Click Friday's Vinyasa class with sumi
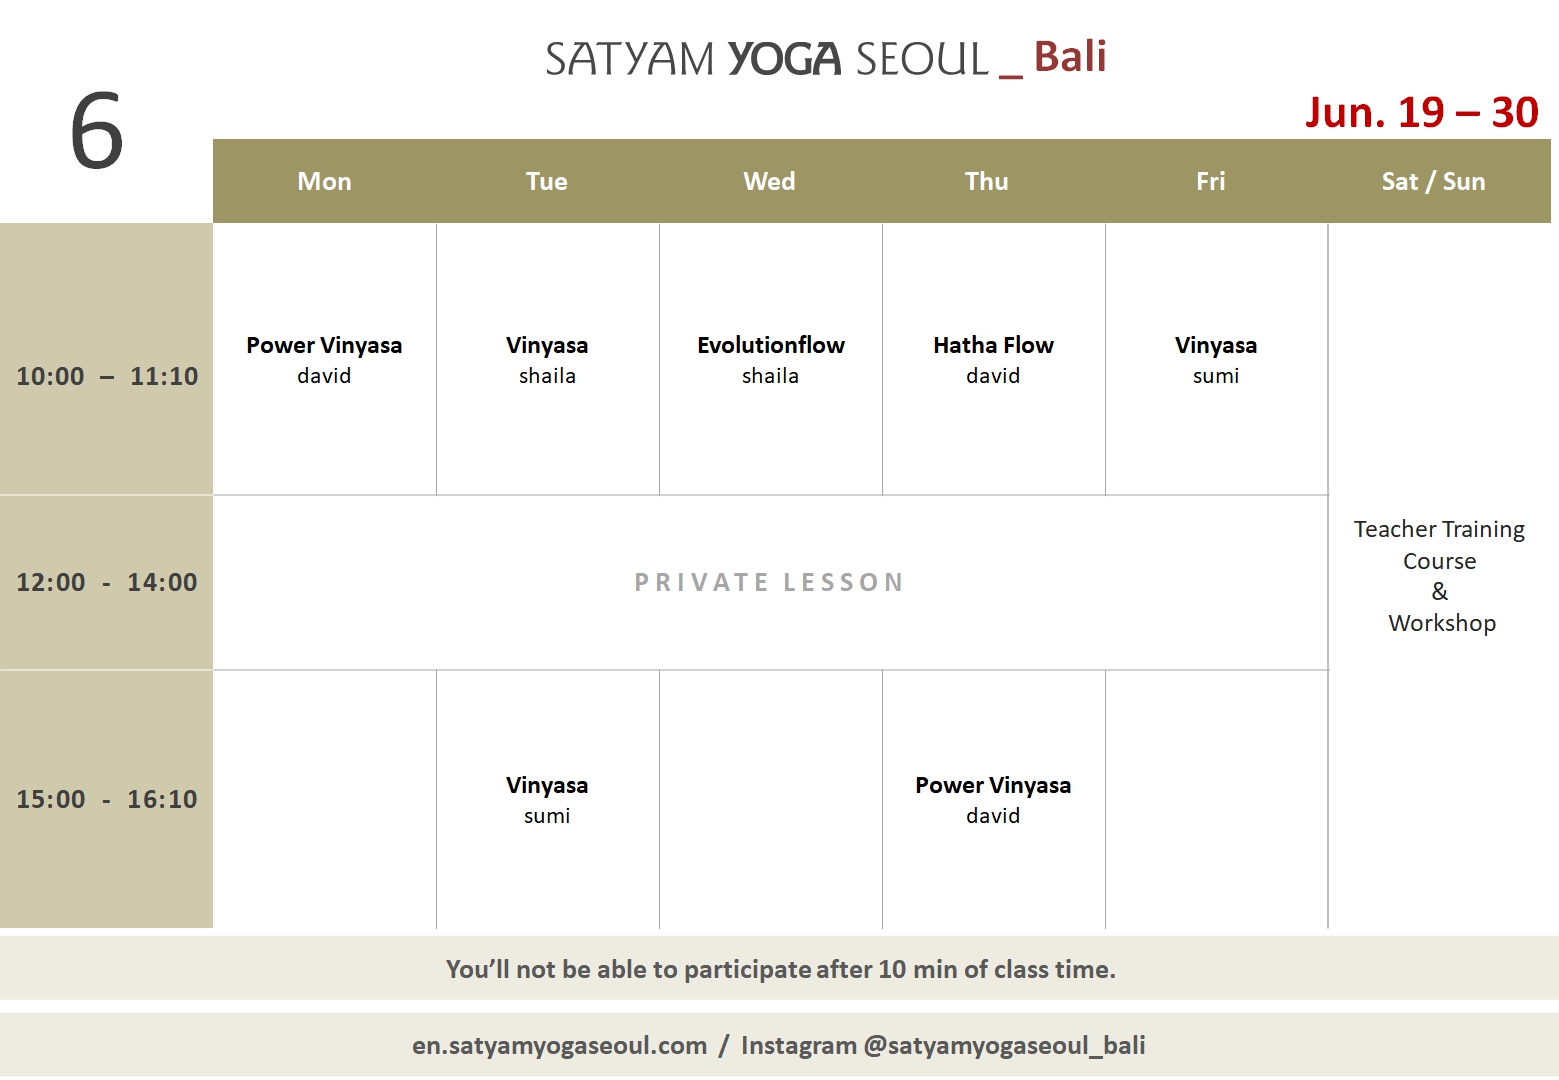The image size is (1559, 1080). click(x=1216, y=359)
